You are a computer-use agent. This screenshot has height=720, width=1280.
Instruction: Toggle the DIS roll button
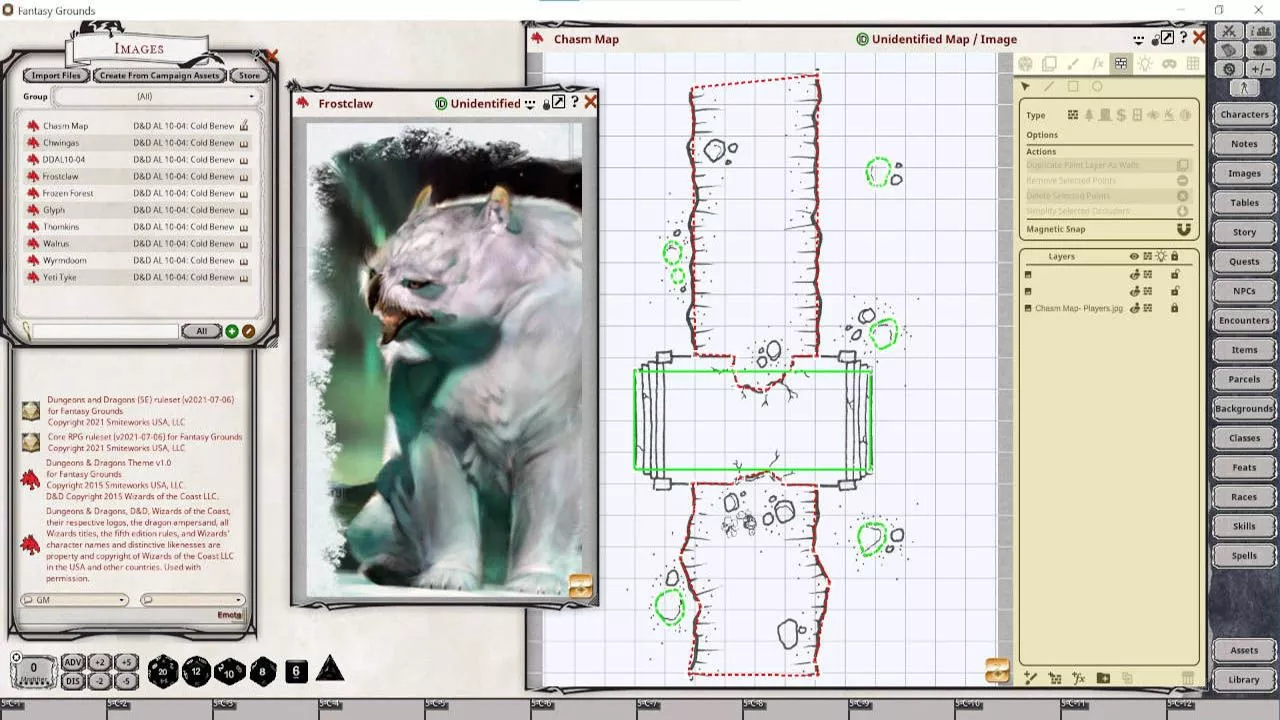73,681
